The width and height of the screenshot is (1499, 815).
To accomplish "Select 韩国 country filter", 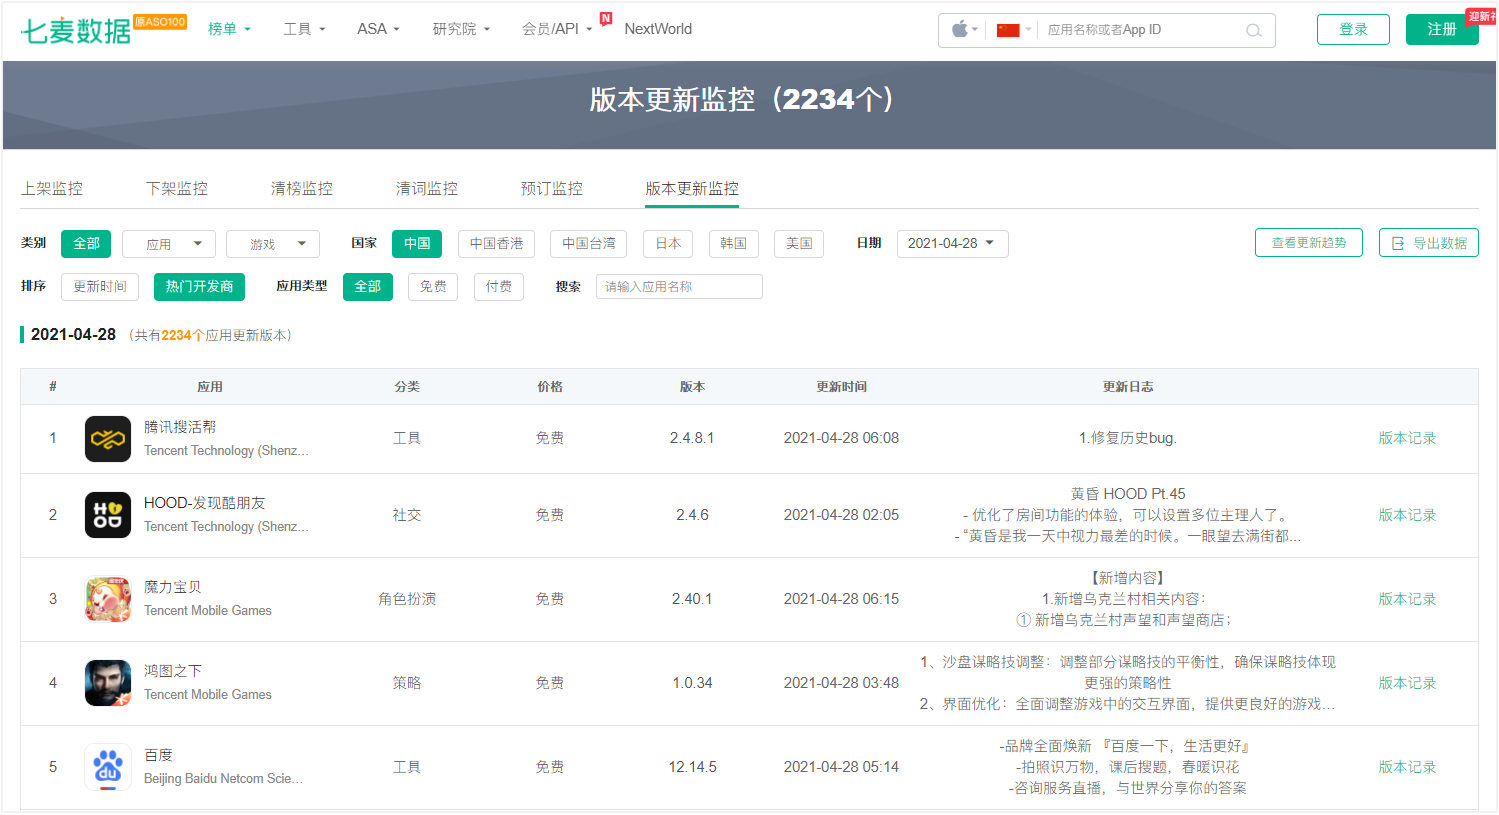I will (x=734, y=244).
